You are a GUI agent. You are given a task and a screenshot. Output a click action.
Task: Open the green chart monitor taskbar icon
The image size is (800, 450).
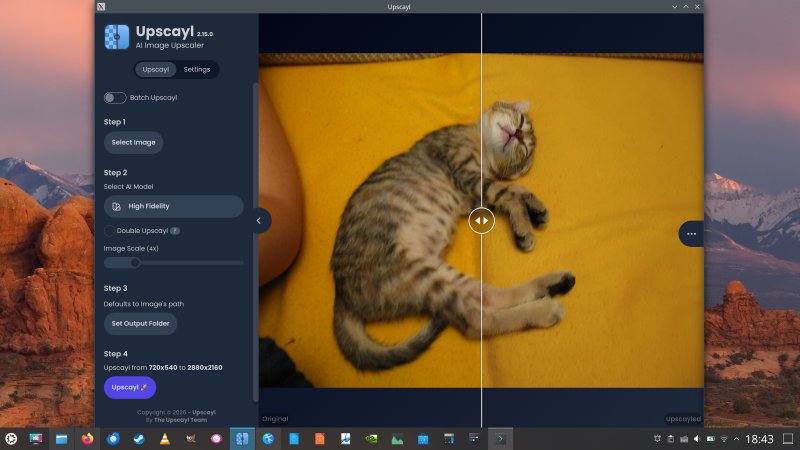point(397,439)
